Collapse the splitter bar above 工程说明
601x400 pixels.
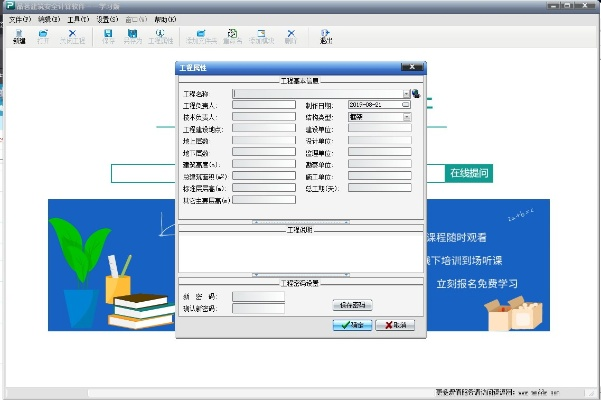[x=301, y=220]
